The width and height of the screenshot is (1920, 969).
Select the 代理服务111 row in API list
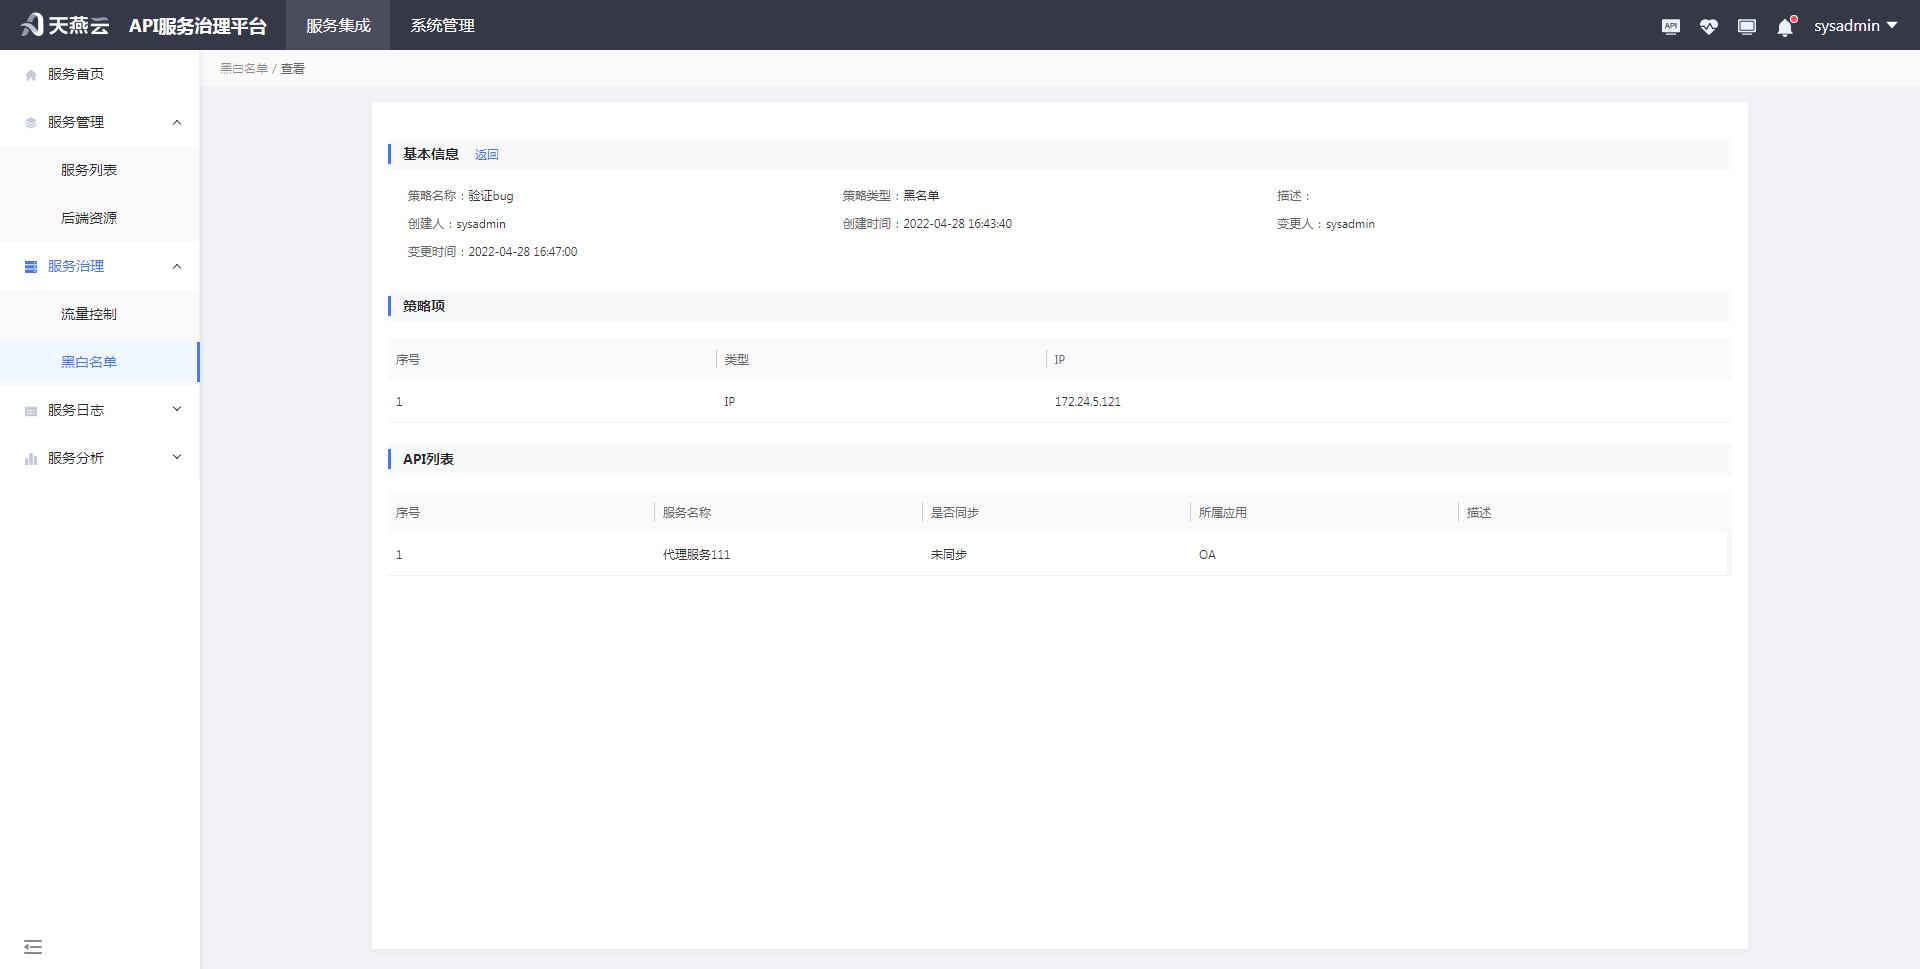(696, 555)
